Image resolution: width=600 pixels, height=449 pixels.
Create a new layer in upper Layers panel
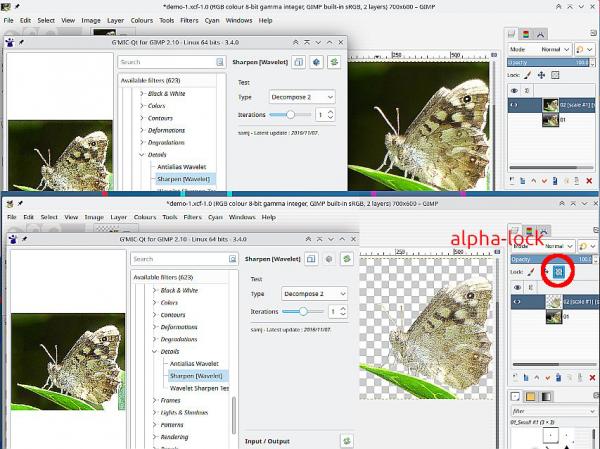[x=512, y=181]
